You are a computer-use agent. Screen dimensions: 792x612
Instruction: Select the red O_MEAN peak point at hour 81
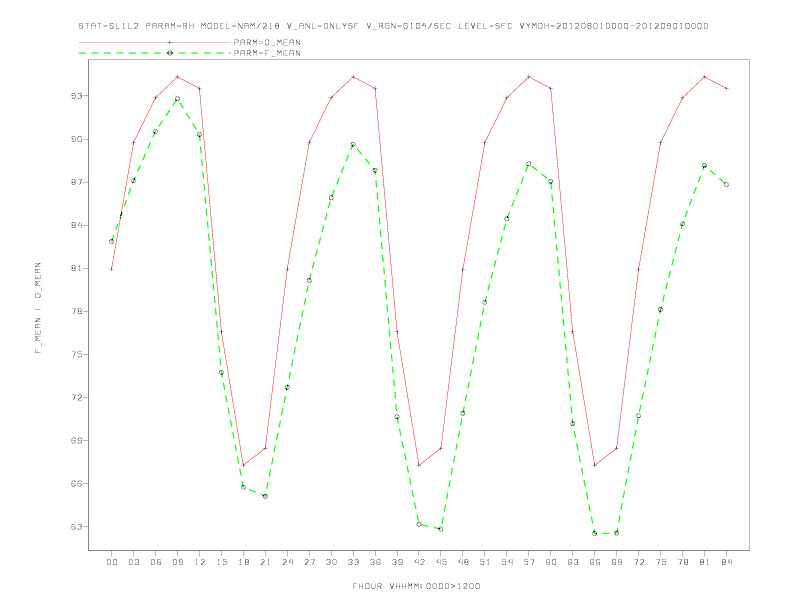704,77
